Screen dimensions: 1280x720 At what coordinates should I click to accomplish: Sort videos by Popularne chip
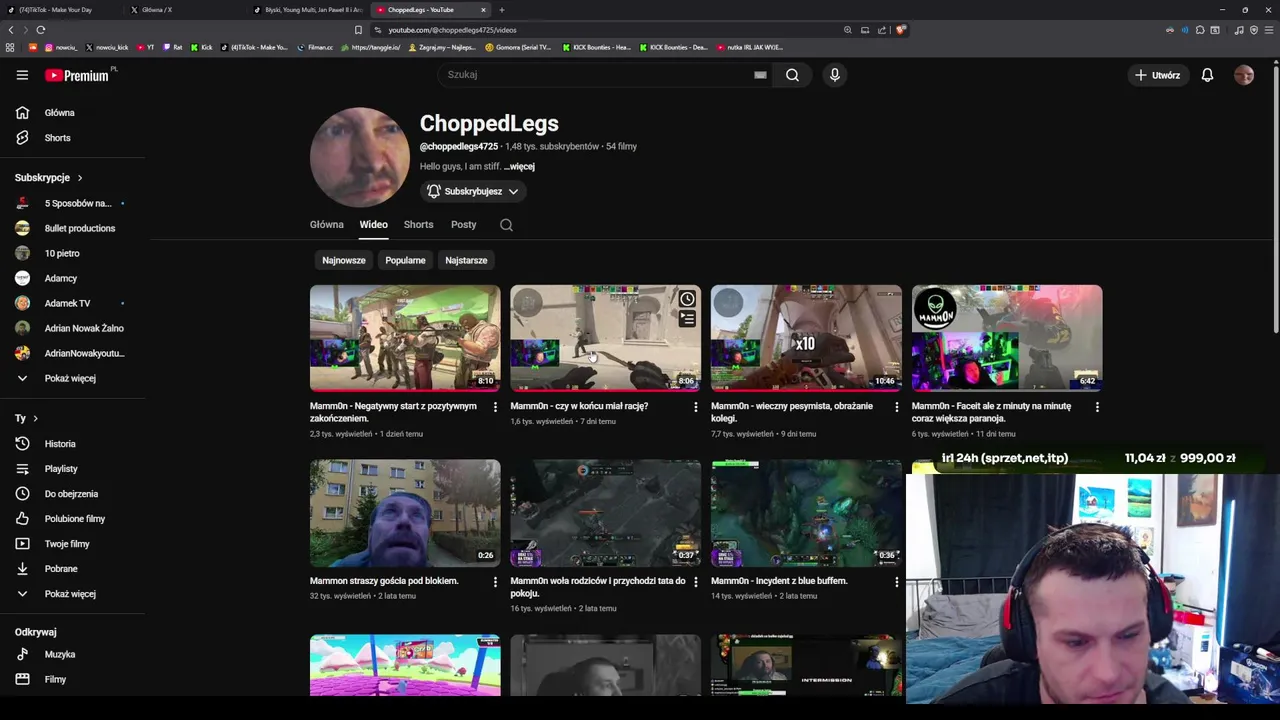[405, 260]
